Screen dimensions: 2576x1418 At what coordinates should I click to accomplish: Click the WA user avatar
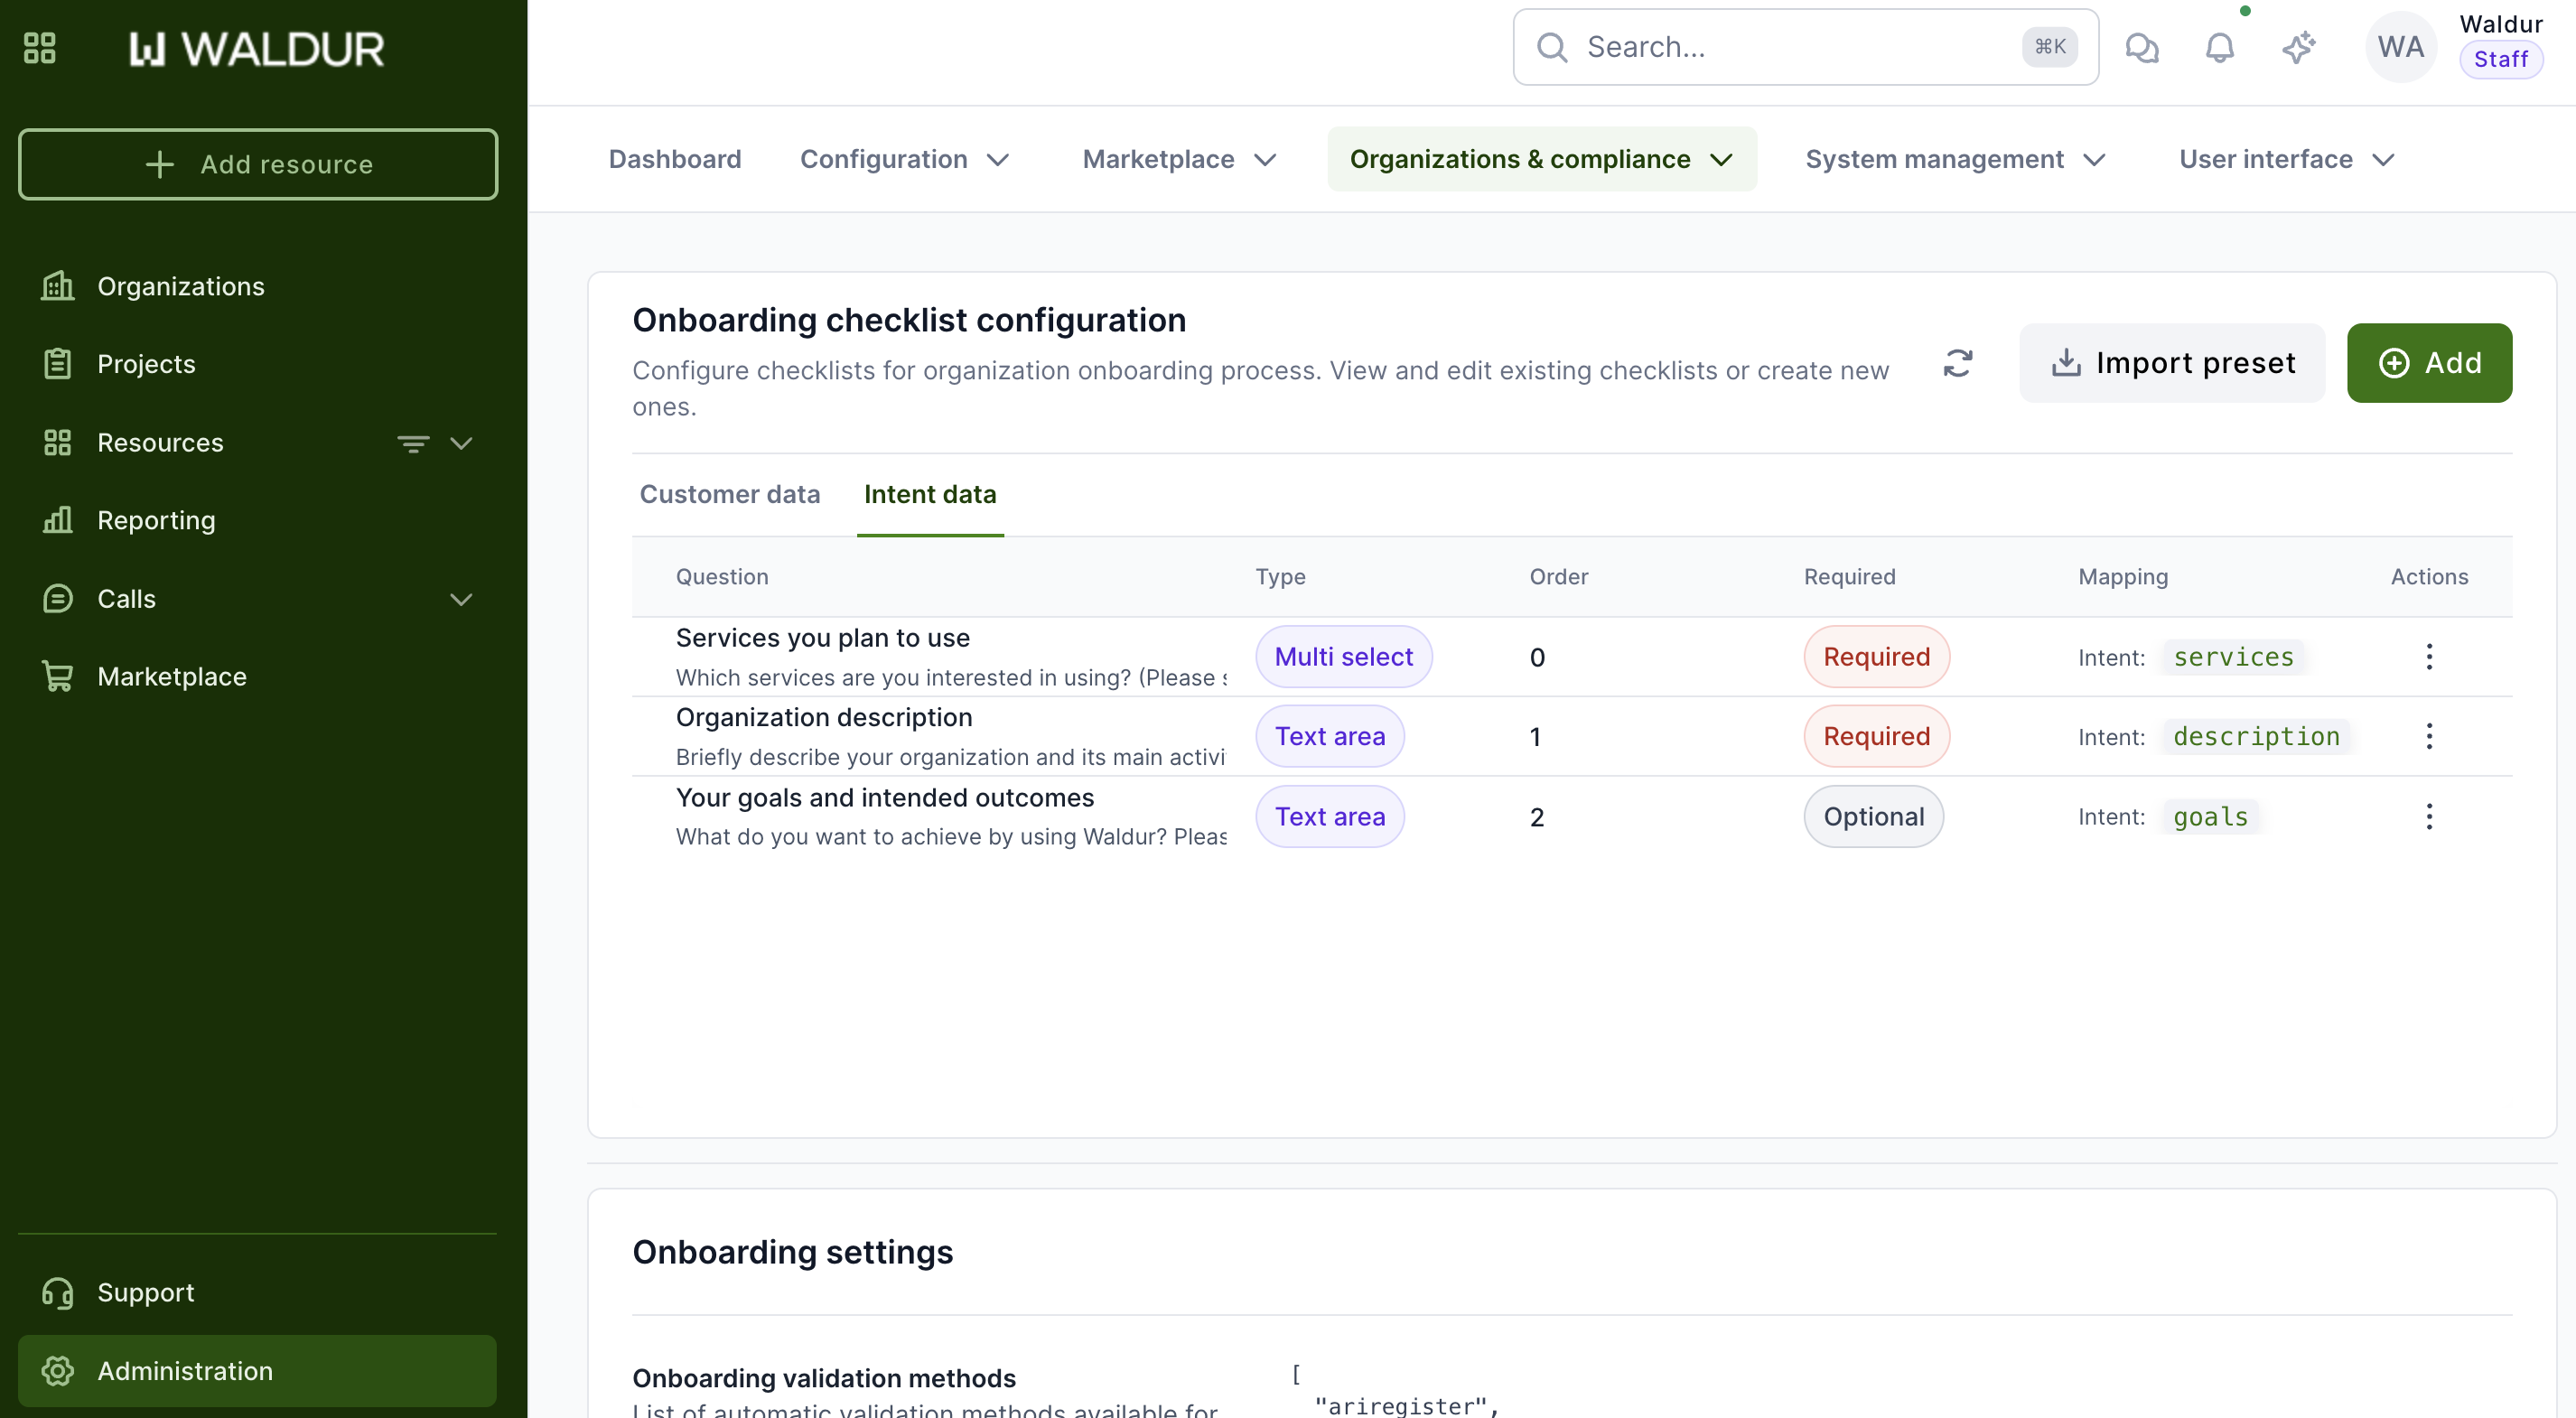pyautogui.click(x=2400, y=47)
